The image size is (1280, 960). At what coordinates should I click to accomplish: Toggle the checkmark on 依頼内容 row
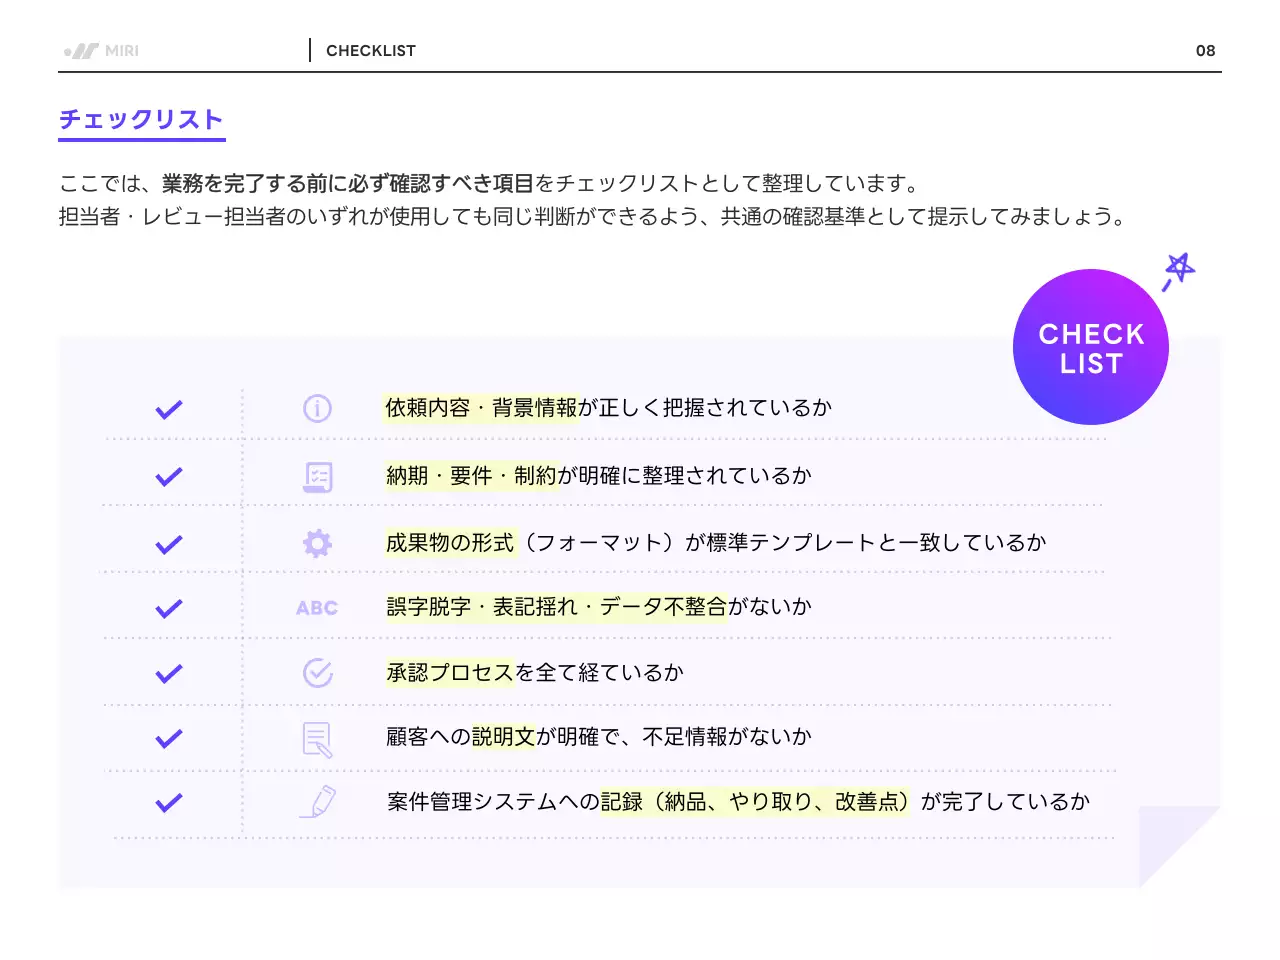coord(169,408)
